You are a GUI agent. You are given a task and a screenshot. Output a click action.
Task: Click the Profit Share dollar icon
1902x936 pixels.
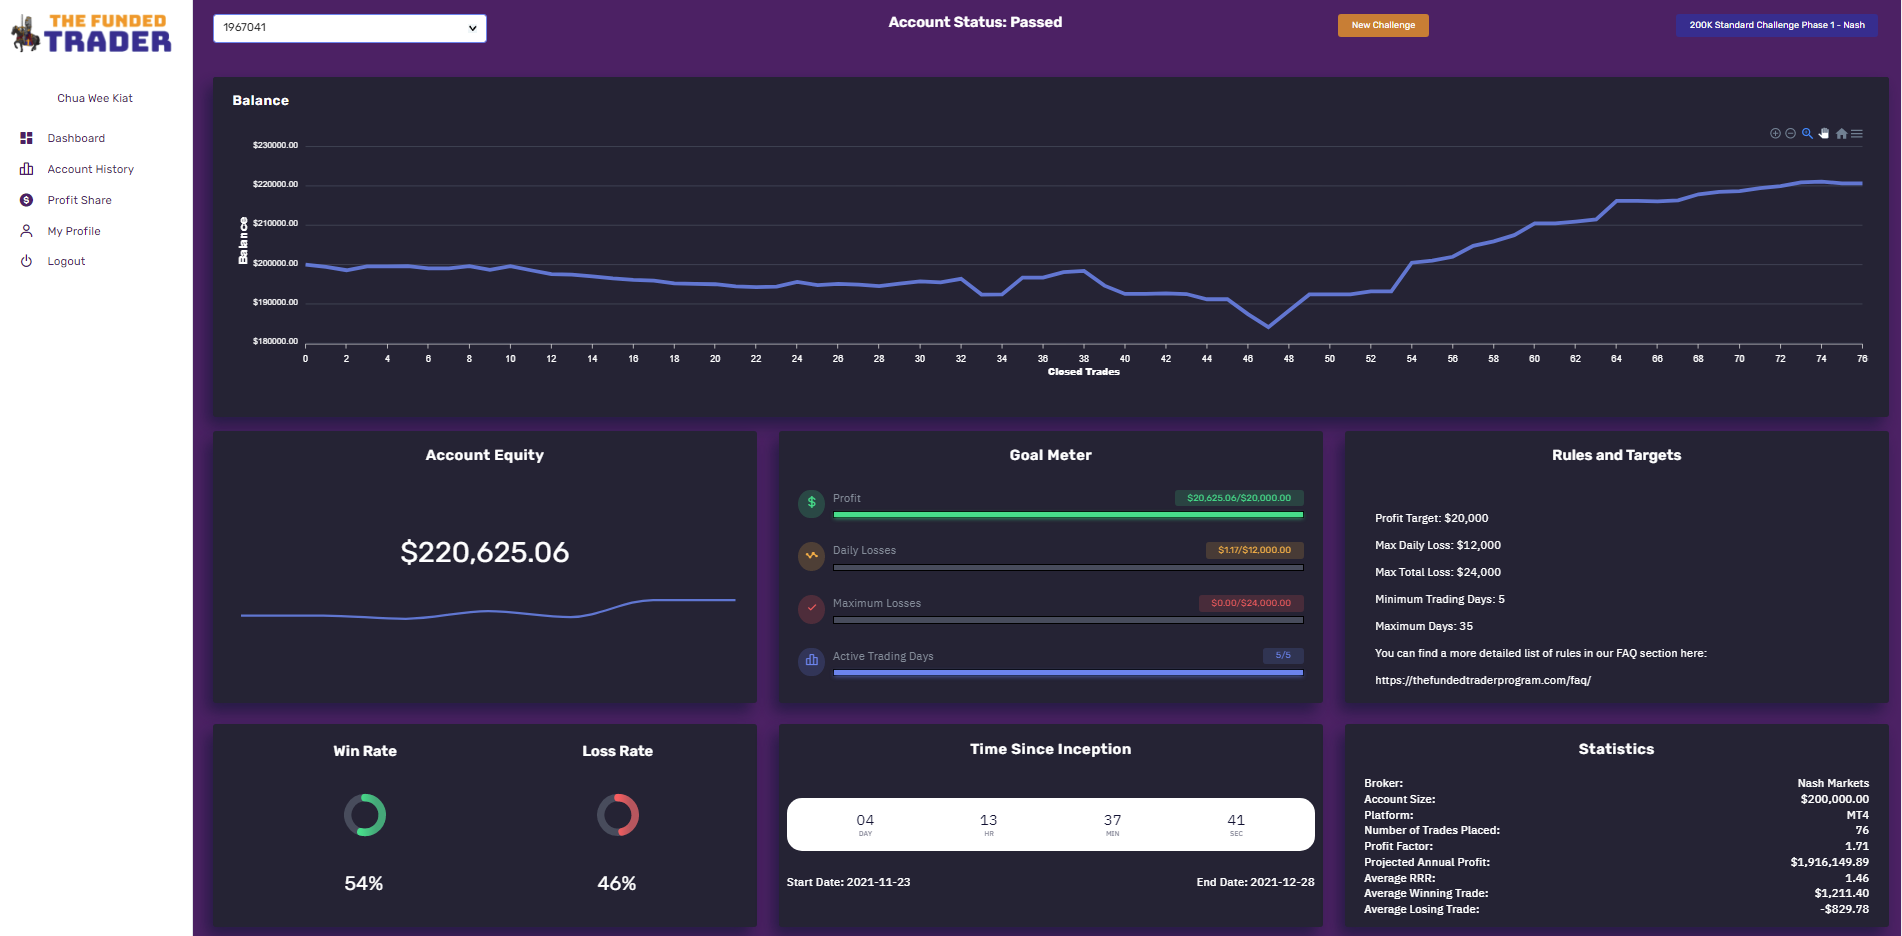27,200
